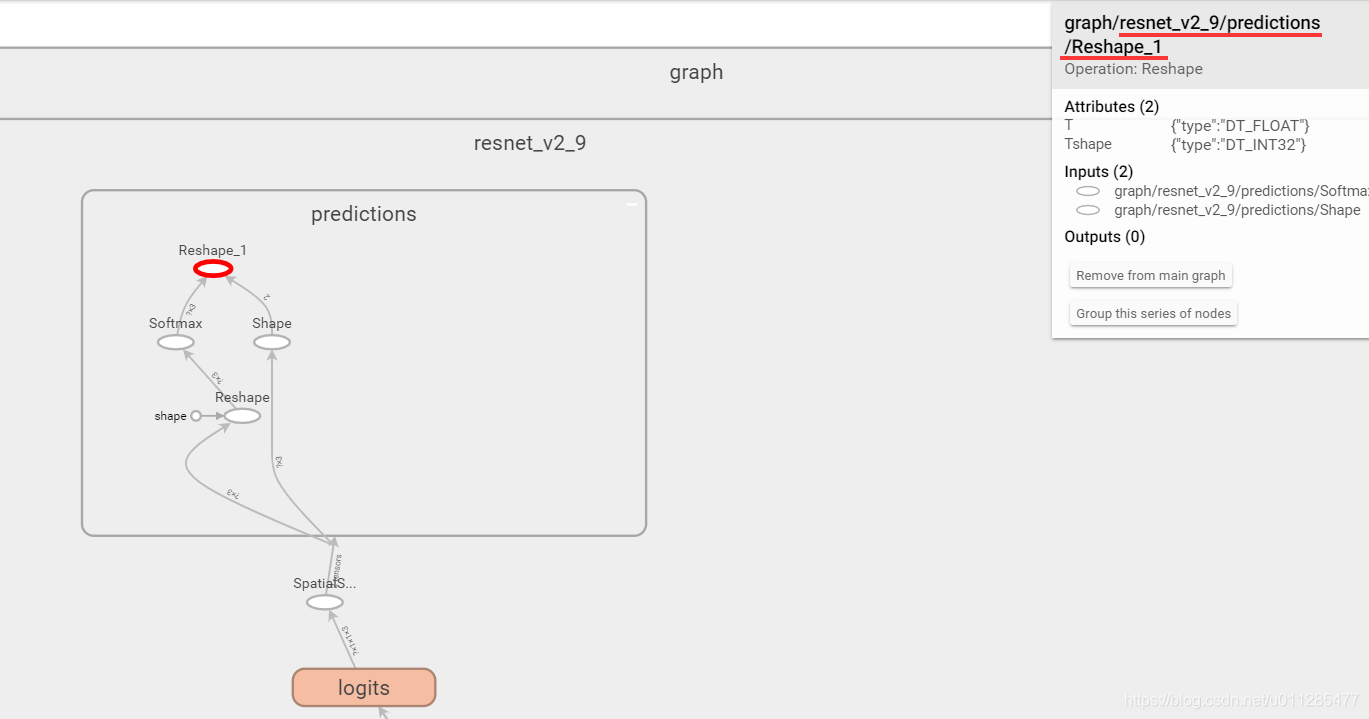
Task: Click the small shape constant node
Action: pos(196,415)
